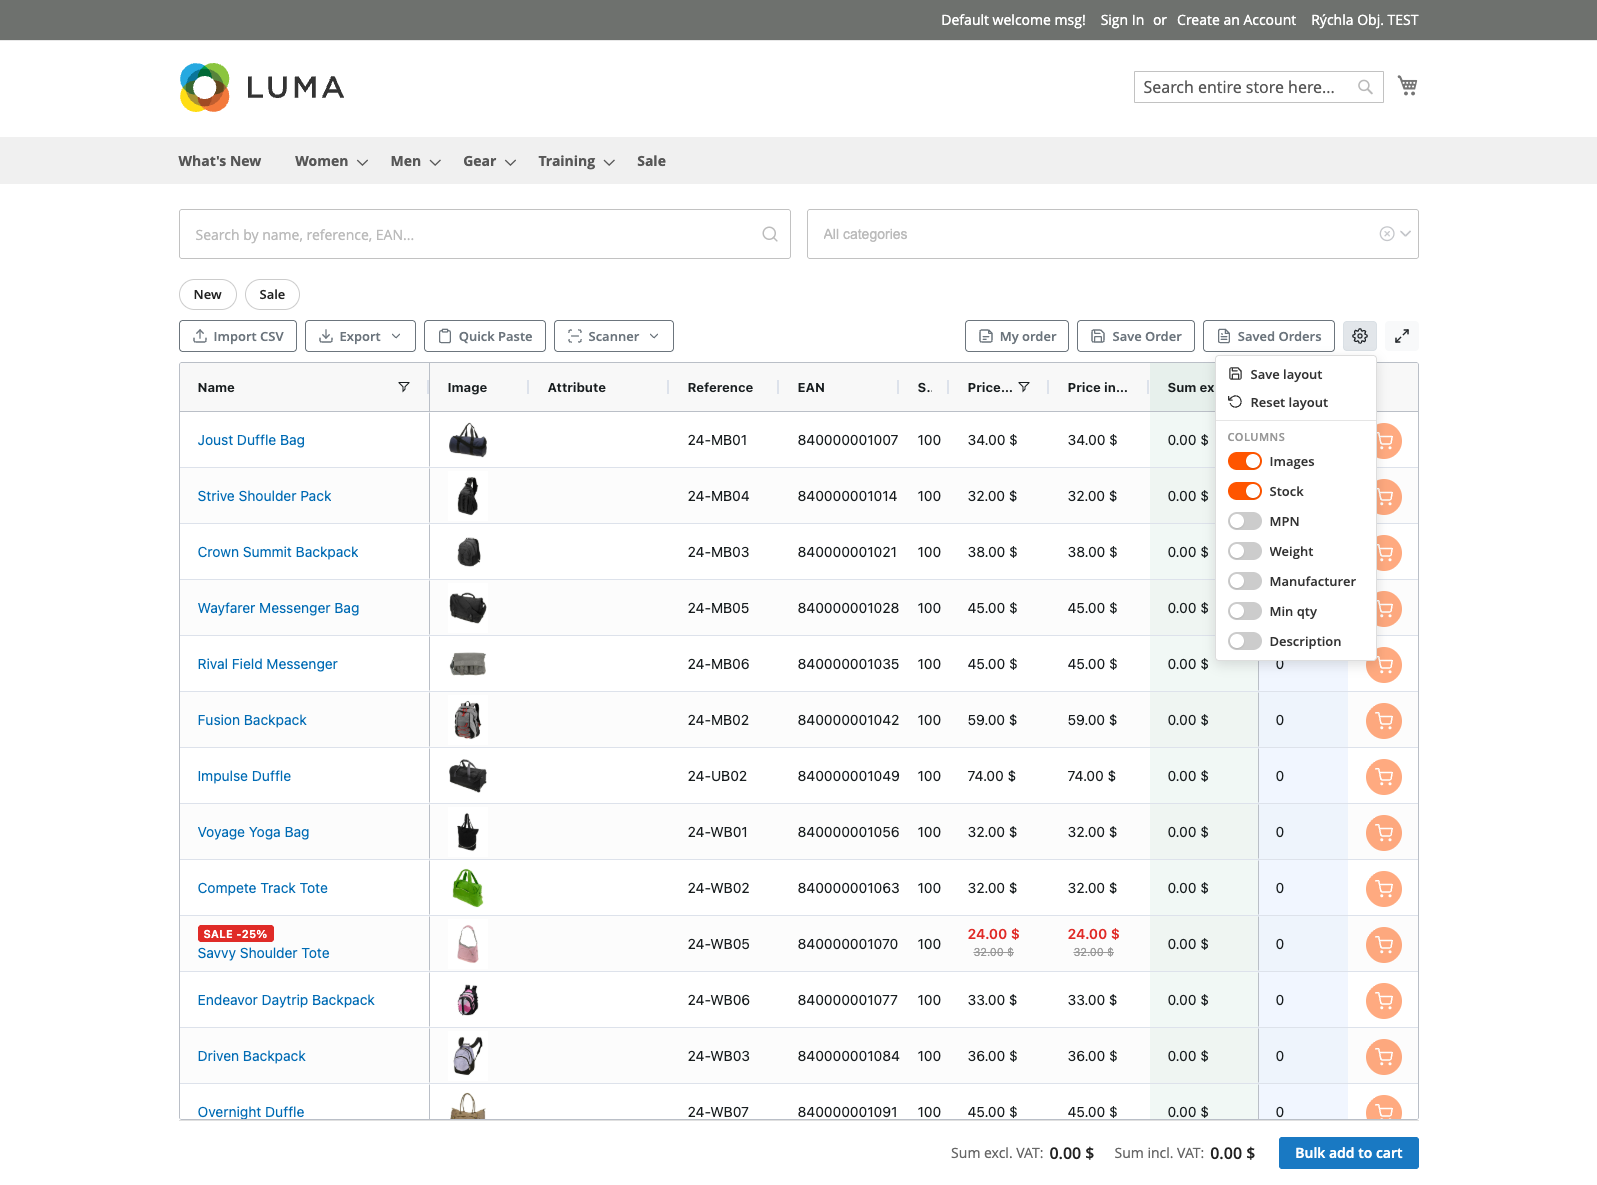Turn on the Description column toggle
Viewport: 1597px width, 1185px height.
coord(1245,641)
